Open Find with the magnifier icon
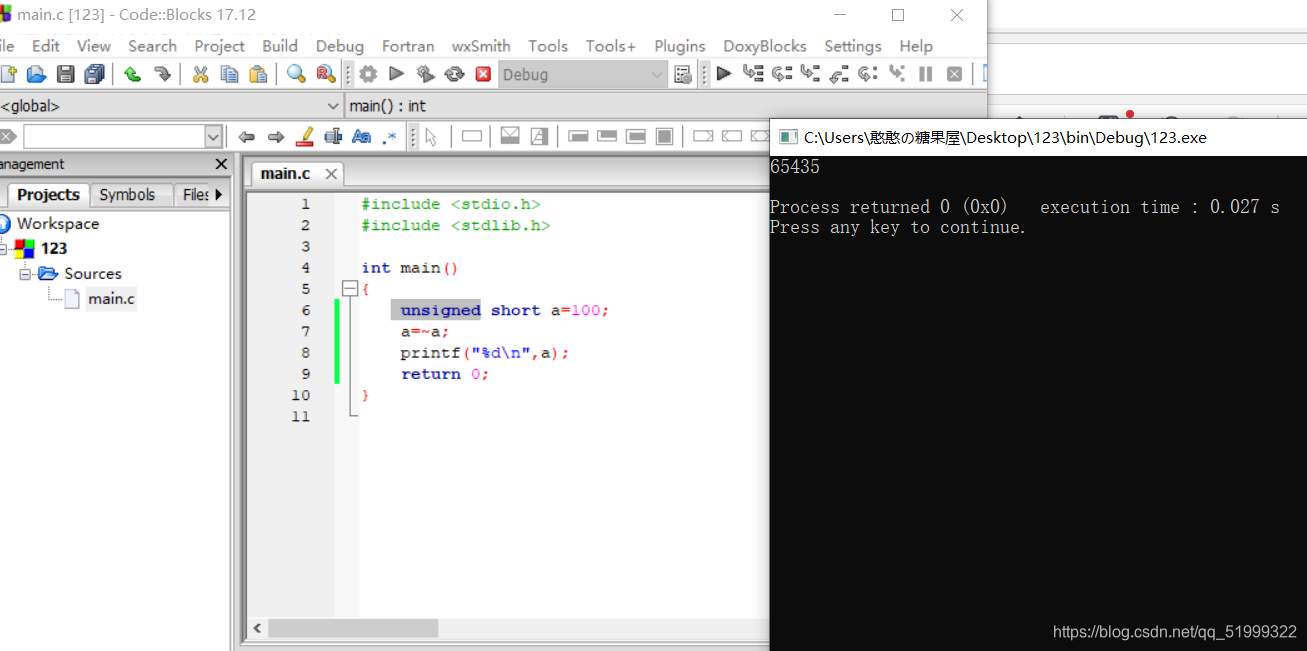 click(x=296, y=74)
